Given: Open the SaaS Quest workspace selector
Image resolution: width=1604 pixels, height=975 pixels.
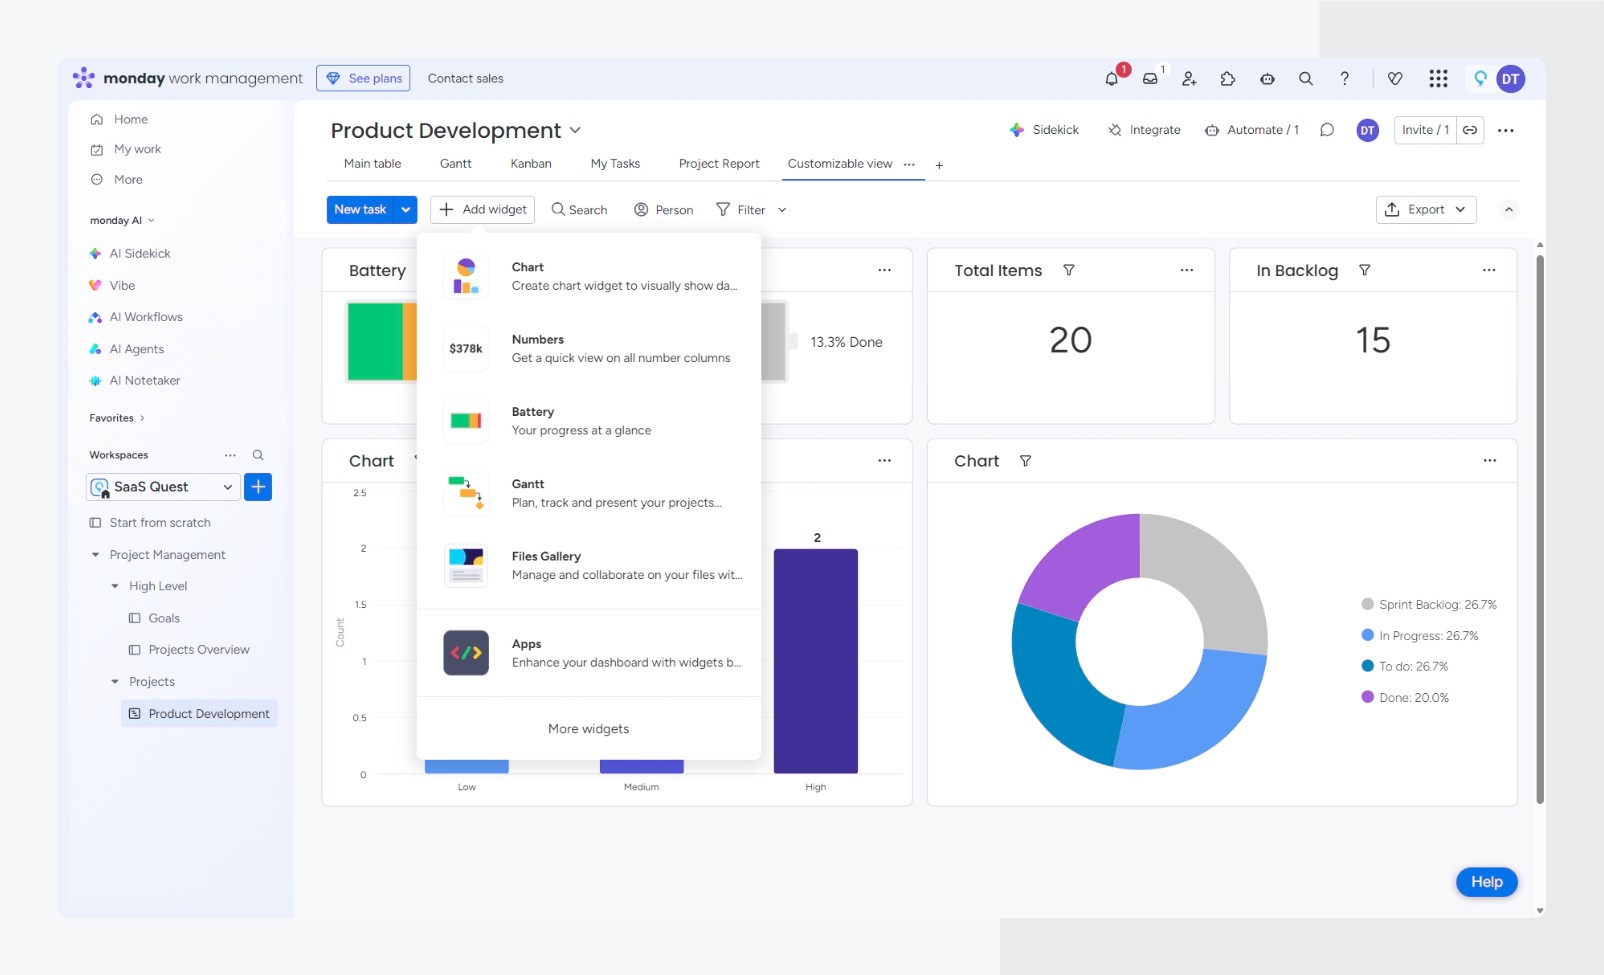Looking at the screenshot, I should [x=163, y=487].
